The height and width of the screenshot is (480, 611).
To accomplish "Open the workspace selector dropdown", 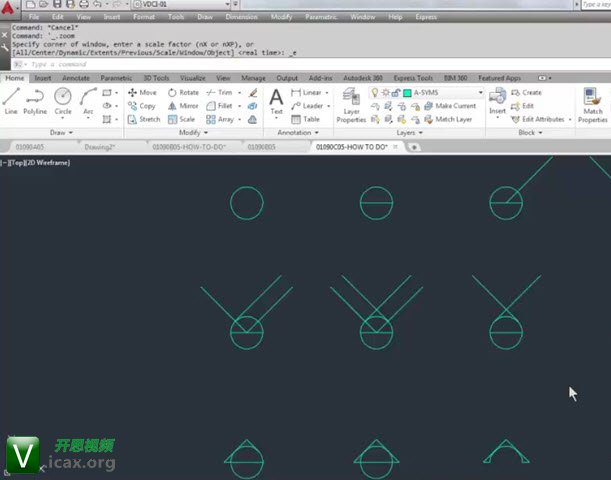I will point(228,4).
